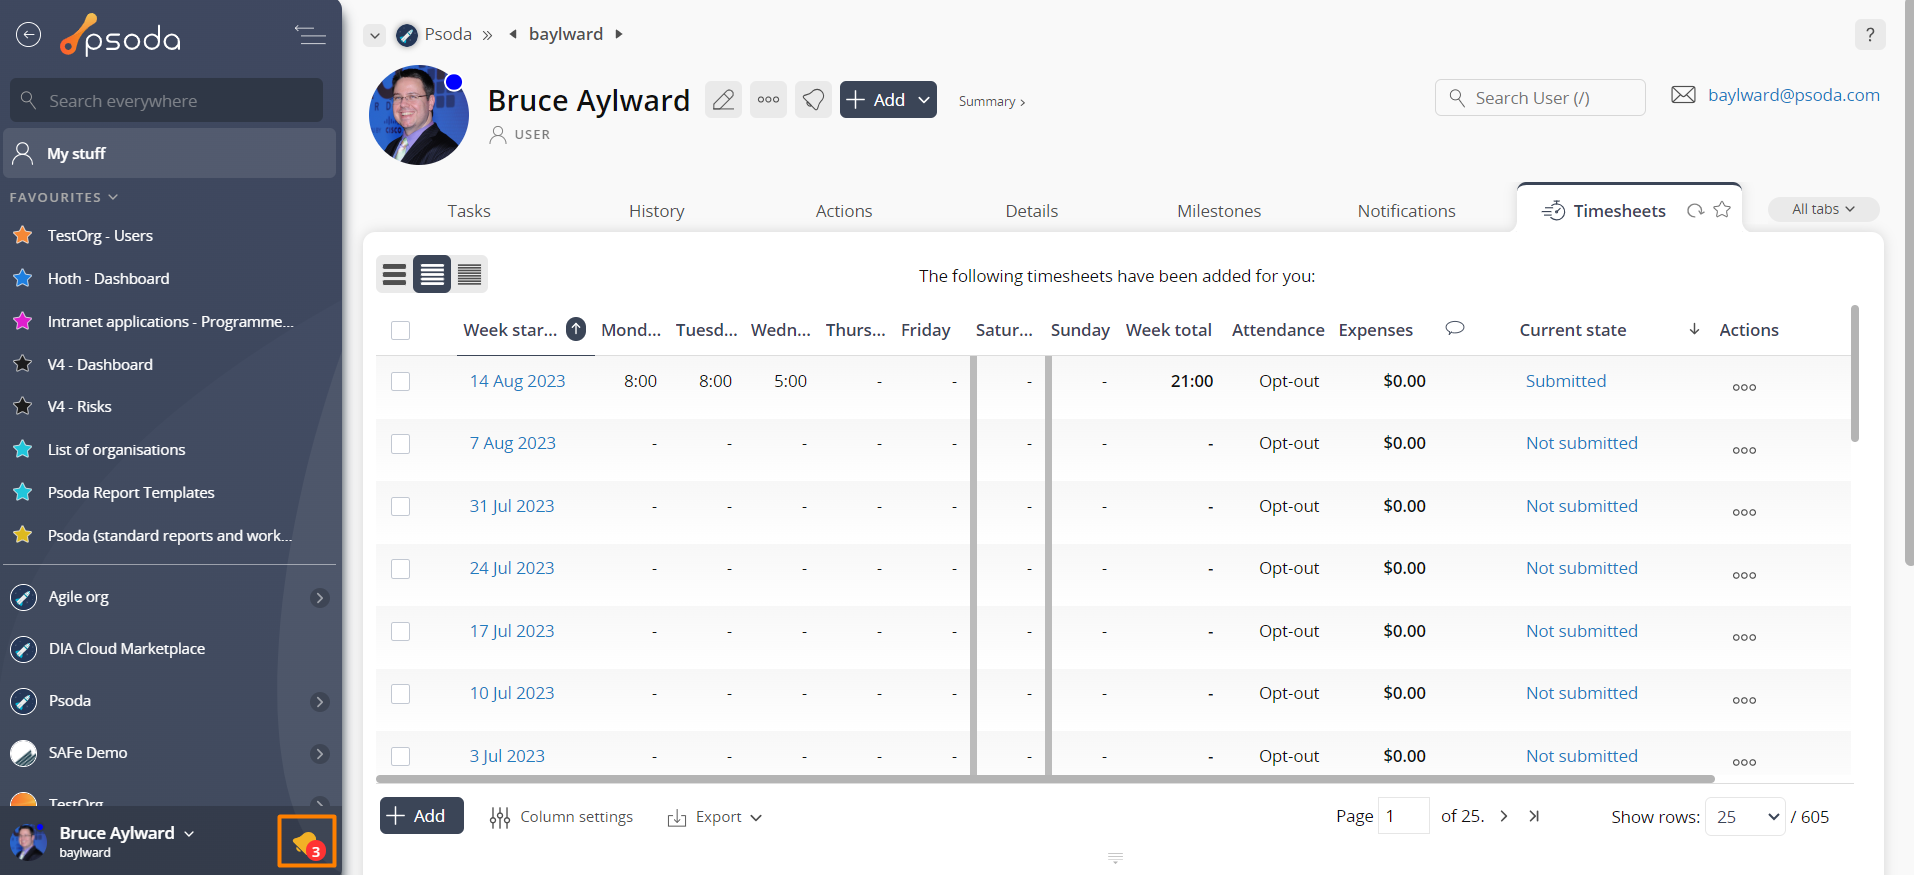The height and width of the screenshot is (875, 1914).
Task: Click the table horizontal scrollbar
Action: pyautogui.click(x=1045, y=778)
